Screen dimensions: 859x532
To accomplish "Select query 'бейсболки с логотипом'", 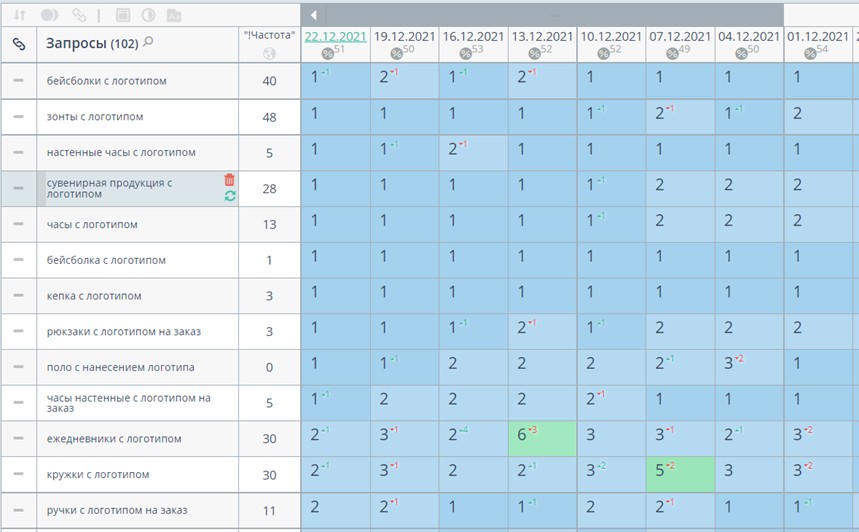I will pyautogui.click(x=106, y=81).
